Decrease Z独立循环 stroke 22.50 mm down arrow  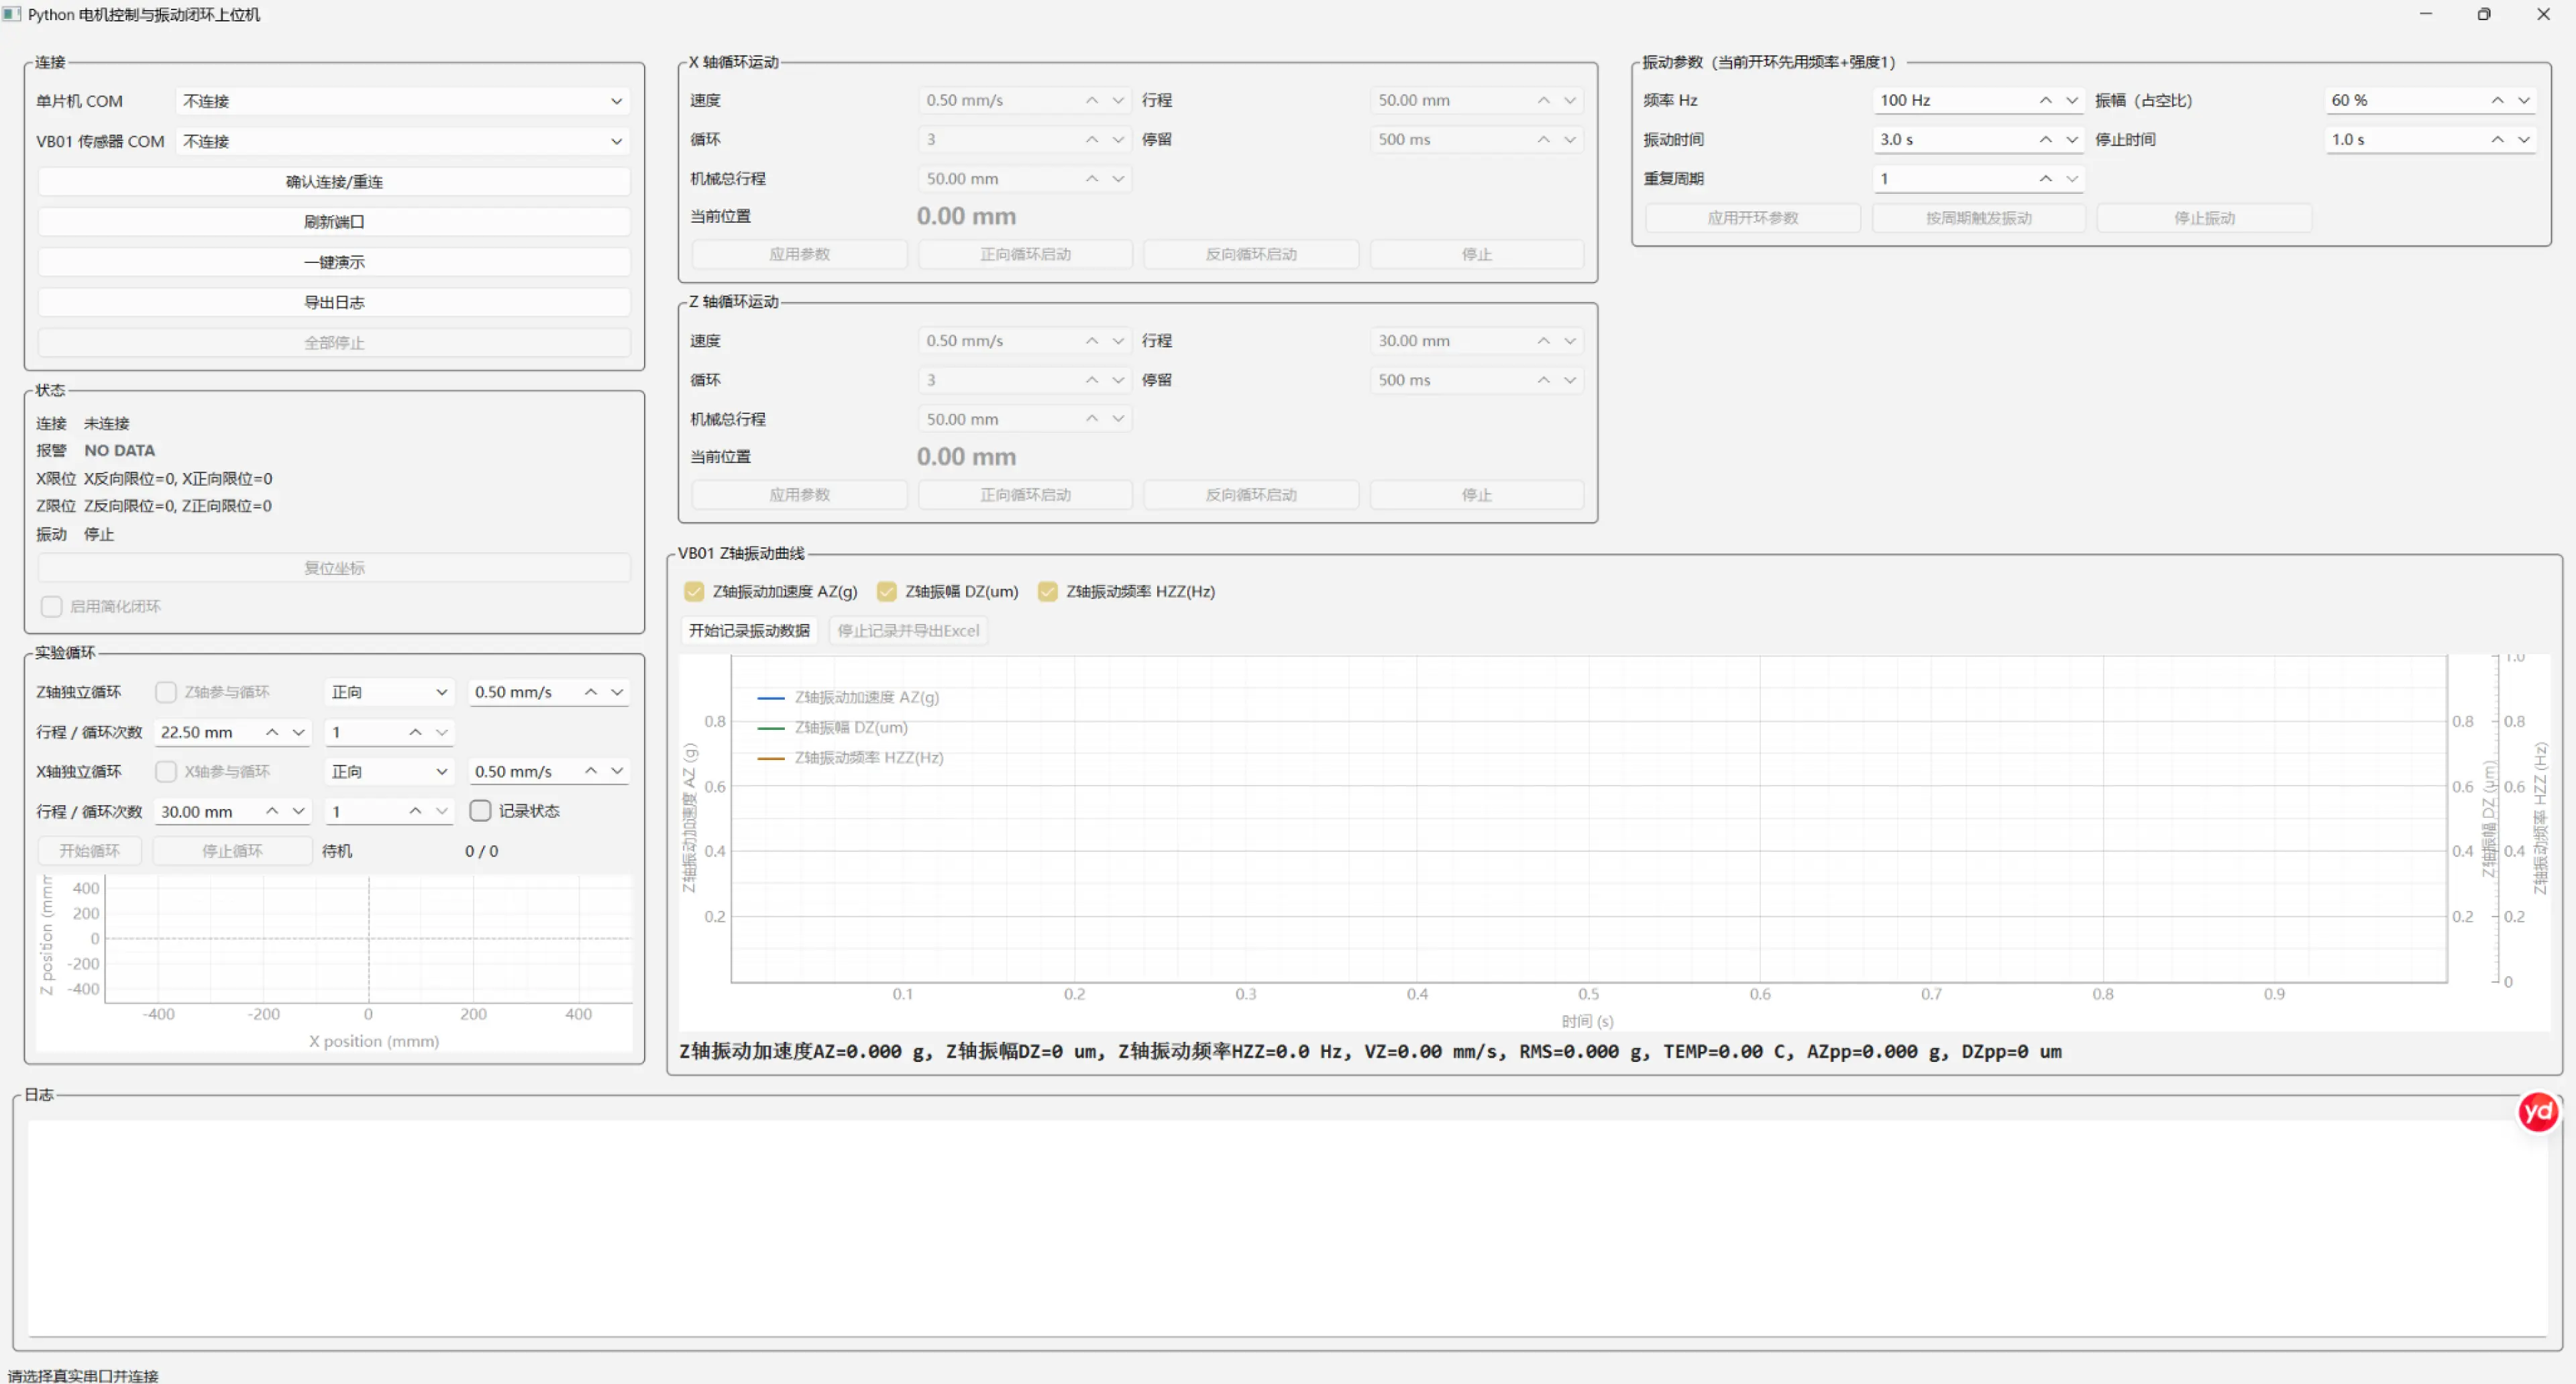(298, 732)
